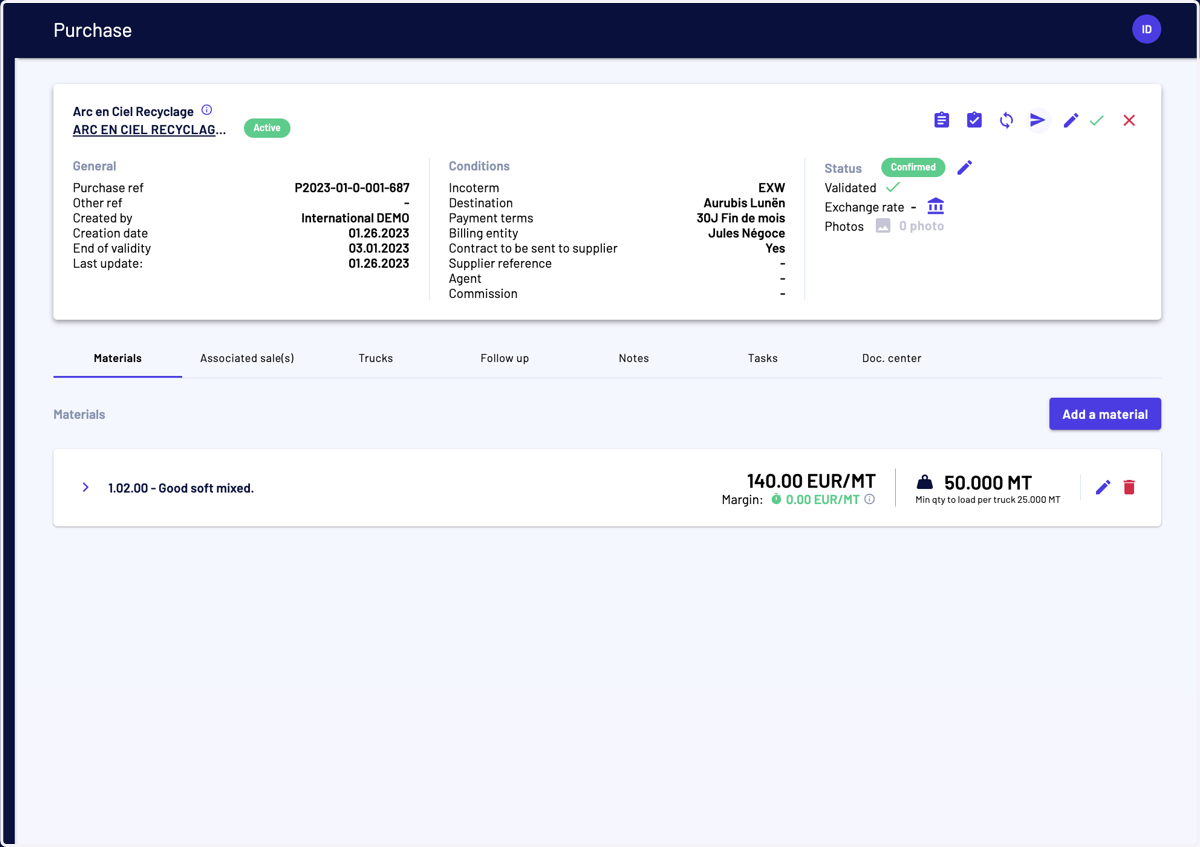Click the weight icon beside 50.000 MT
This screenshot has width=1200, height=847.
(x=925, y=482)
